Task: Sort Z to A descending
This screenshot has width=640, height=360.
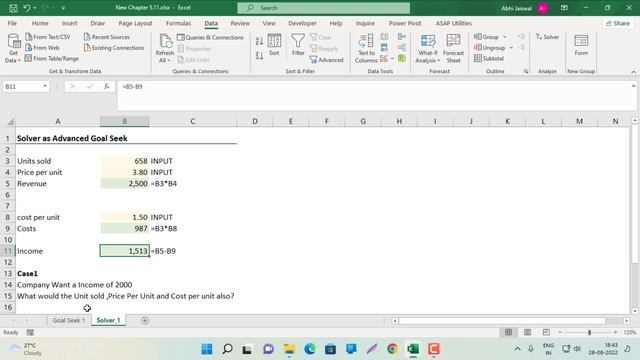Action: click(259, 56)
